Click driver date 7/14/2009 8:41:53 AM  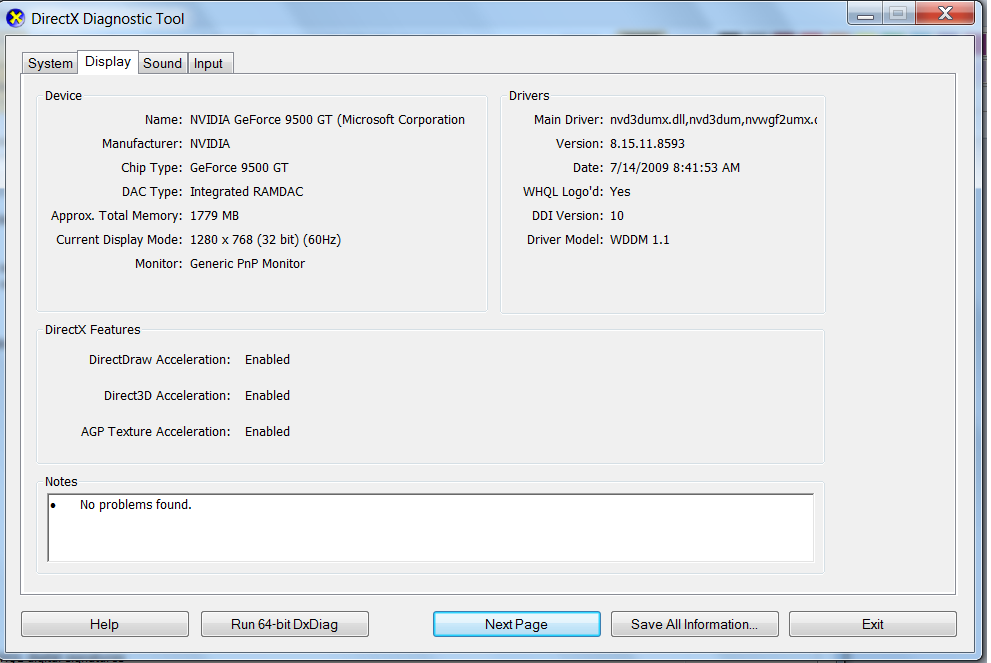click(x=674, y=167)
